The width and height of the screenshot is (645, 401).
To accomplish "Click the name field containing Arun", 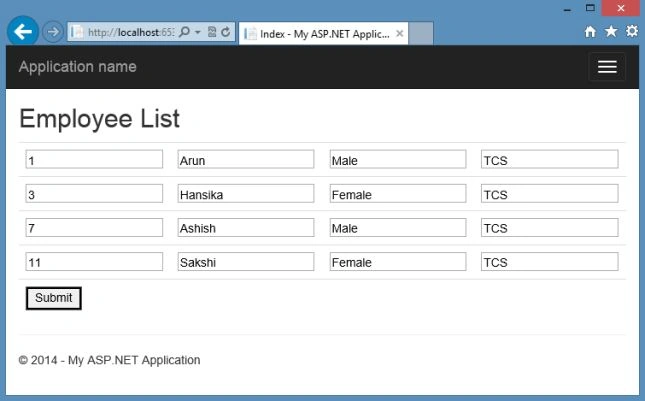I will (246, 159).
